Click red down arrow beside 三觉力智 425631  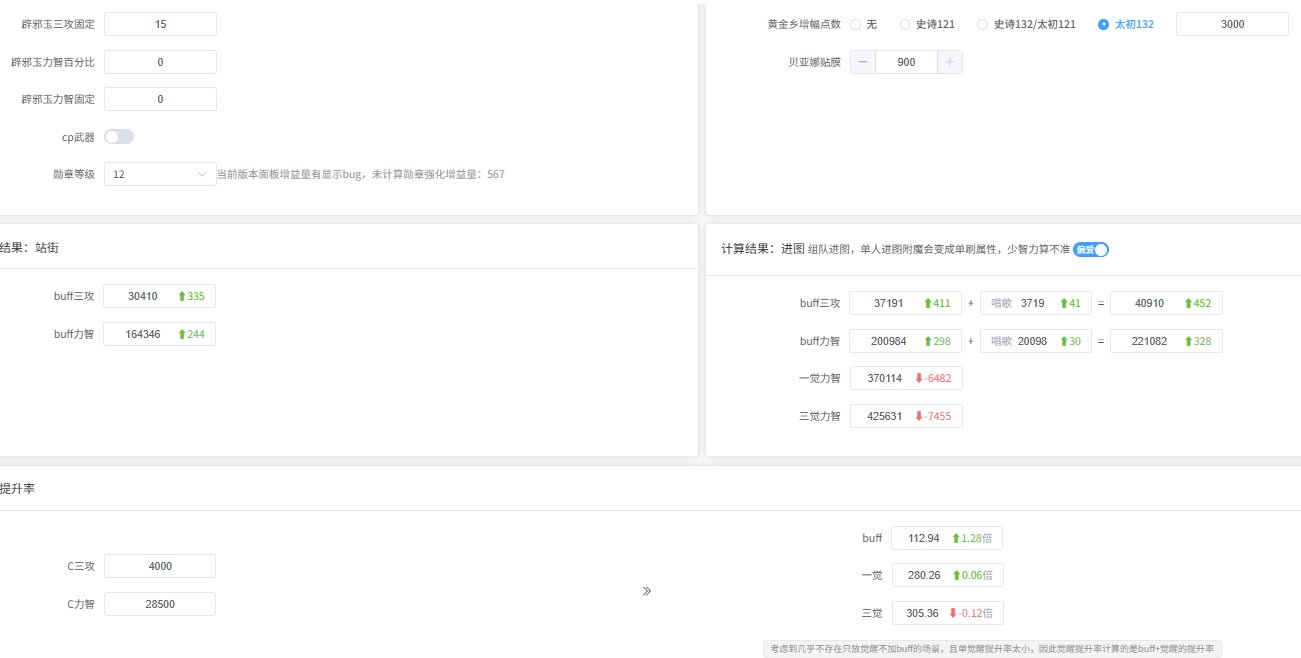tap(919, 416)
